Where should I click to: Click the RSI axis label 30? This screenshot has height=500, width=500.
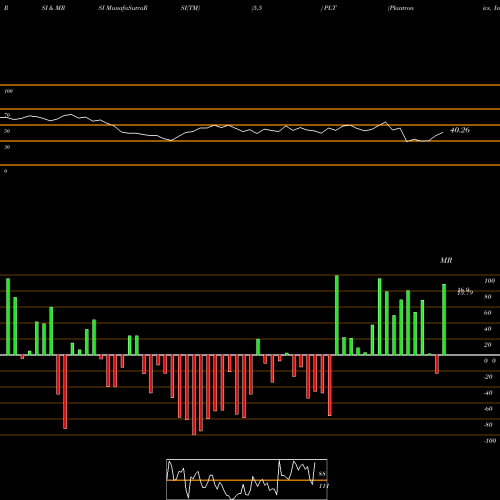point(7,147)
